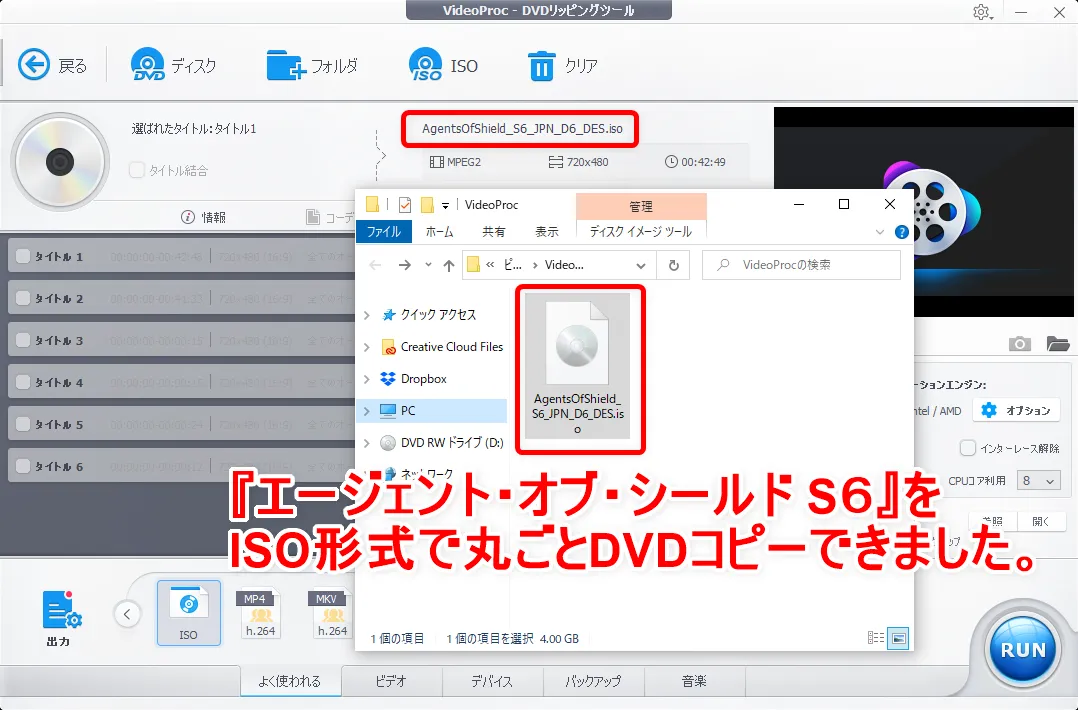1078x710 pixels.
Task: Open ディスク イメージ ツール tab
Action: [641, 232]
